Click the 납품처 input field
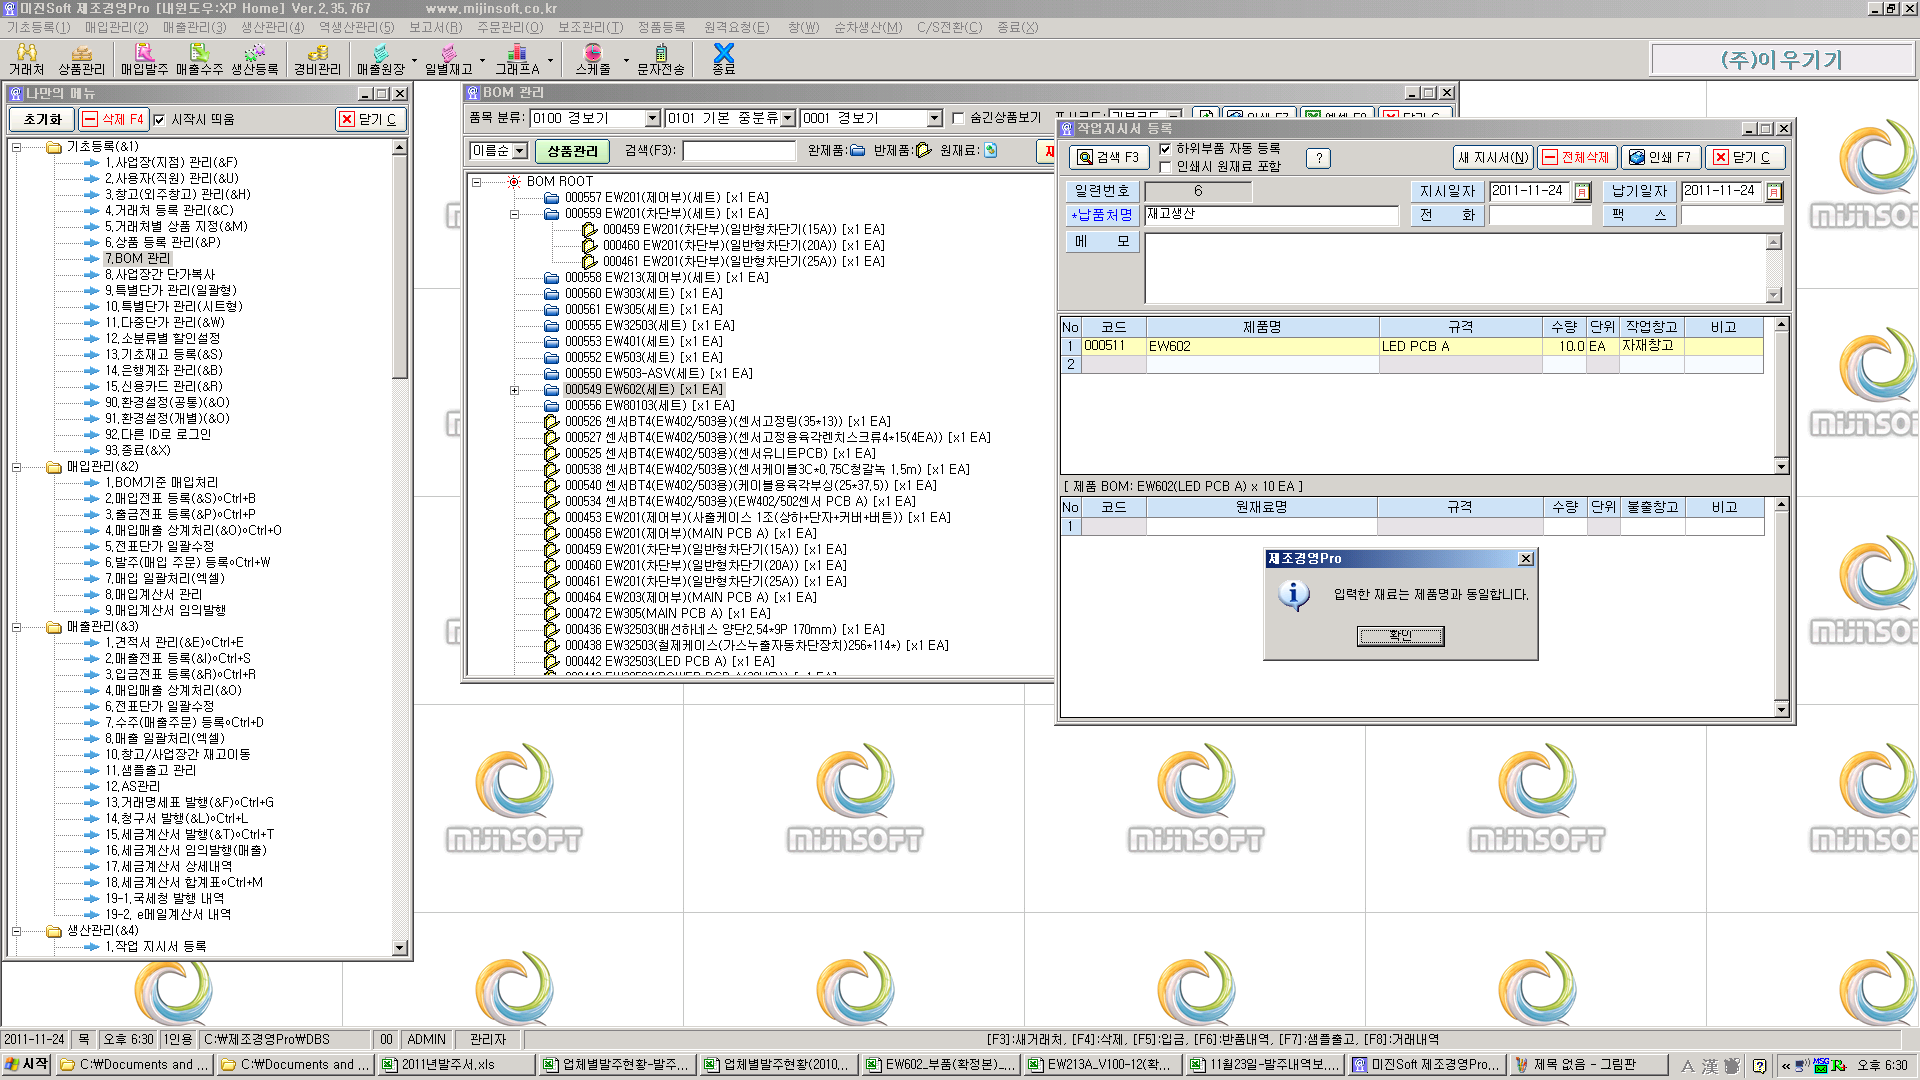This screenshot has width=1920, height=1080. (x=1271, y=215)
